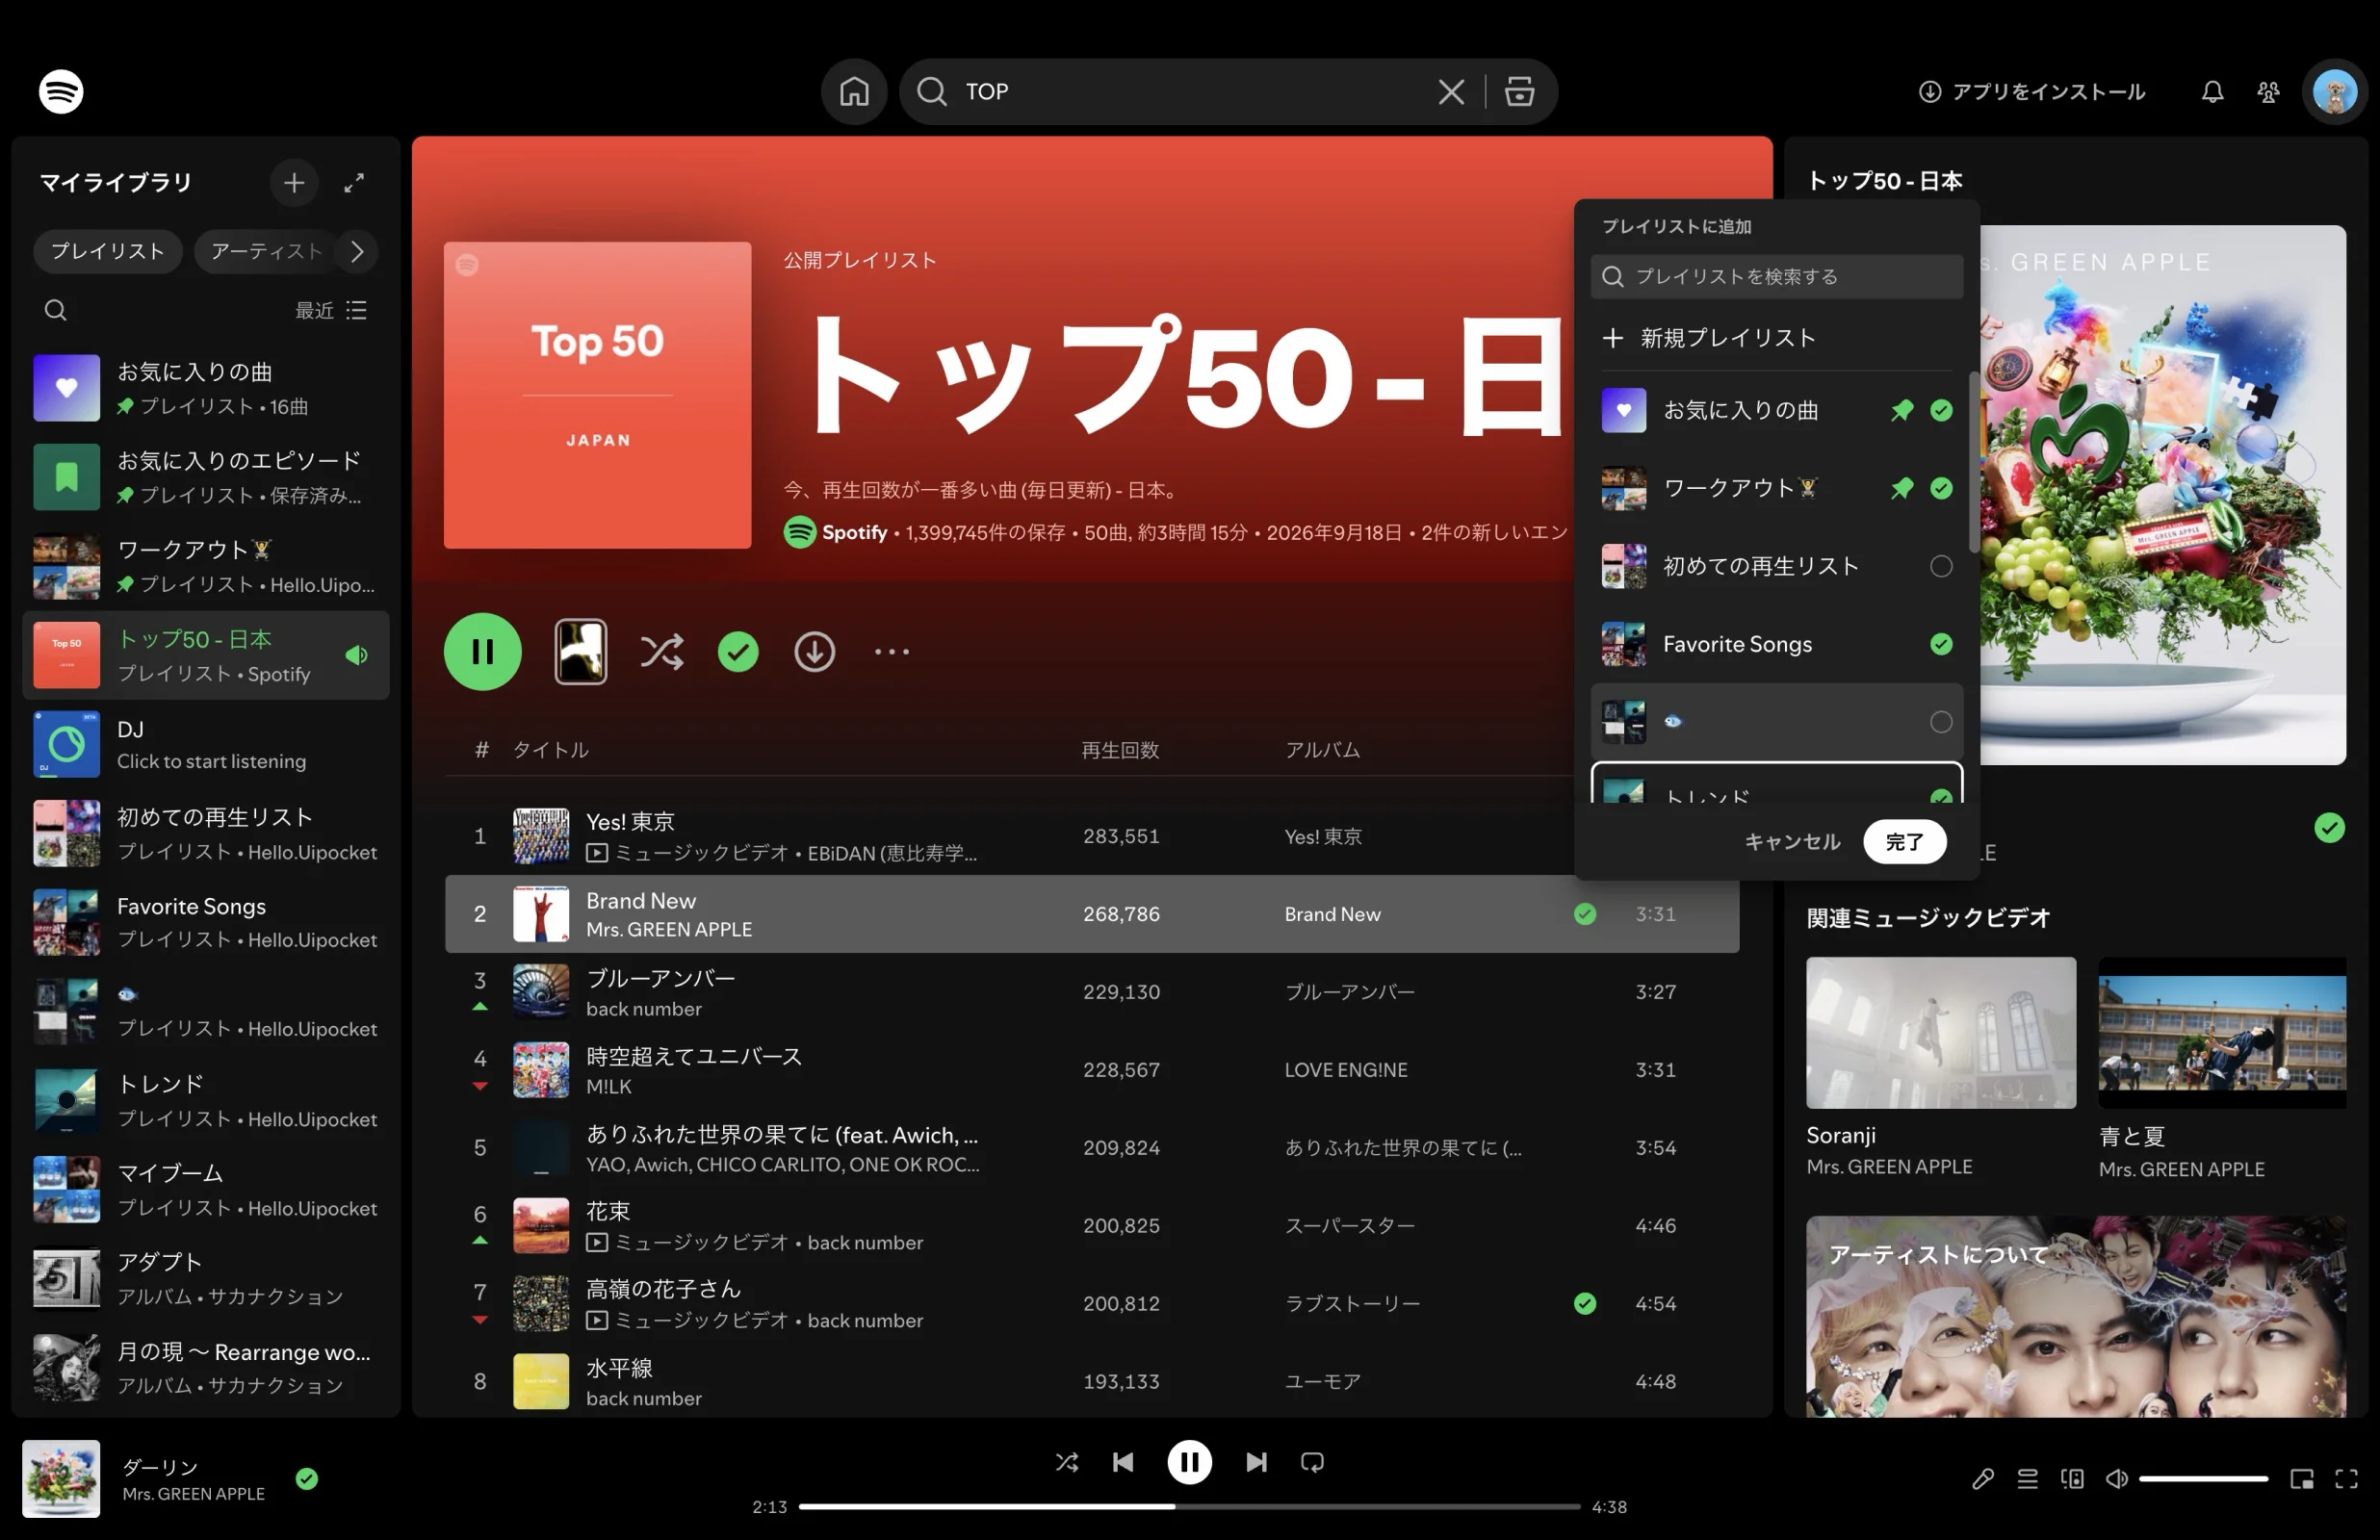Toggle saved check on 高嶺の花子さん row
Image resolution: width=2380 pixels, height=1540 pixels.
click(x=1585, y=1303)
